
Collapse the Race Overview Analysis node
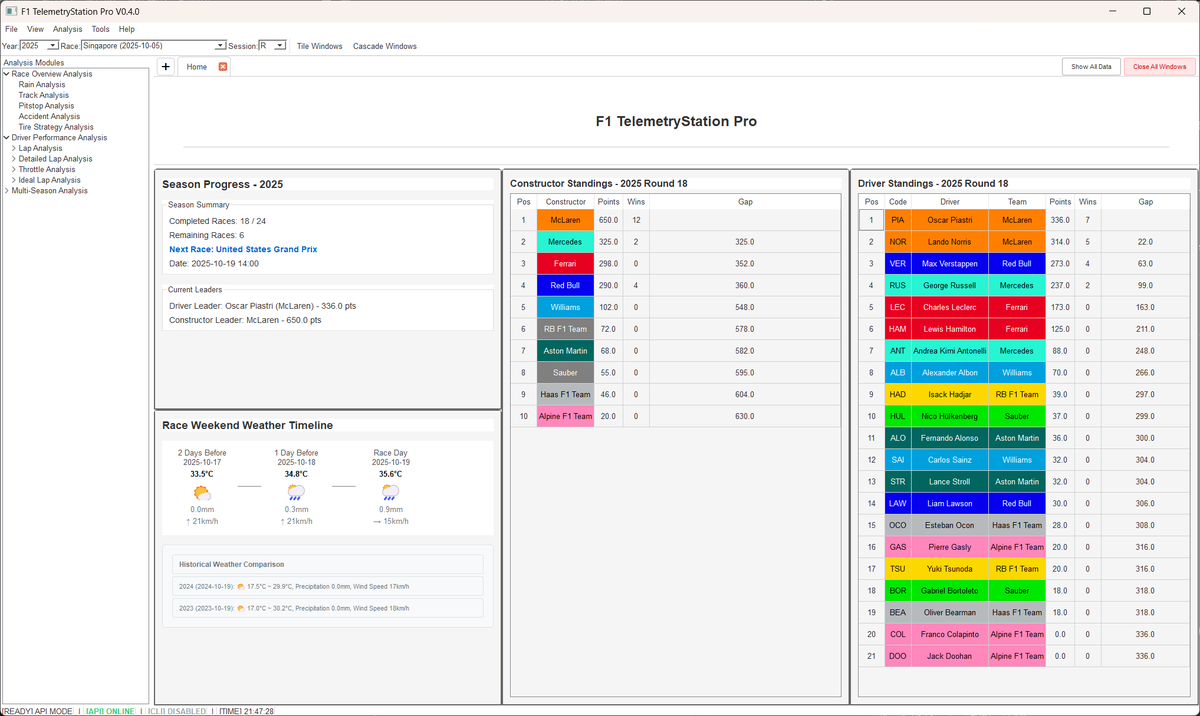(x=7, y=74)
